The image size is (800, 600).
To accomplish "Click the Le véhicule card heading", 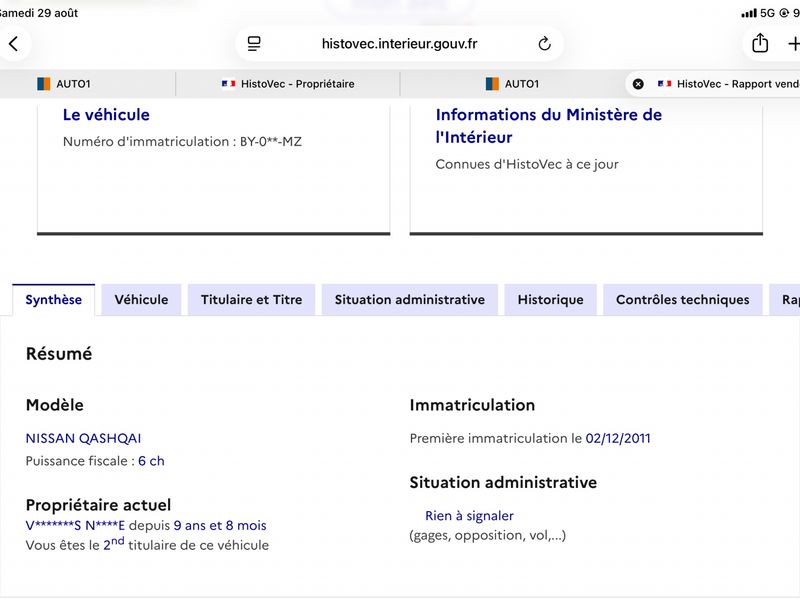I will pos(106,115).
